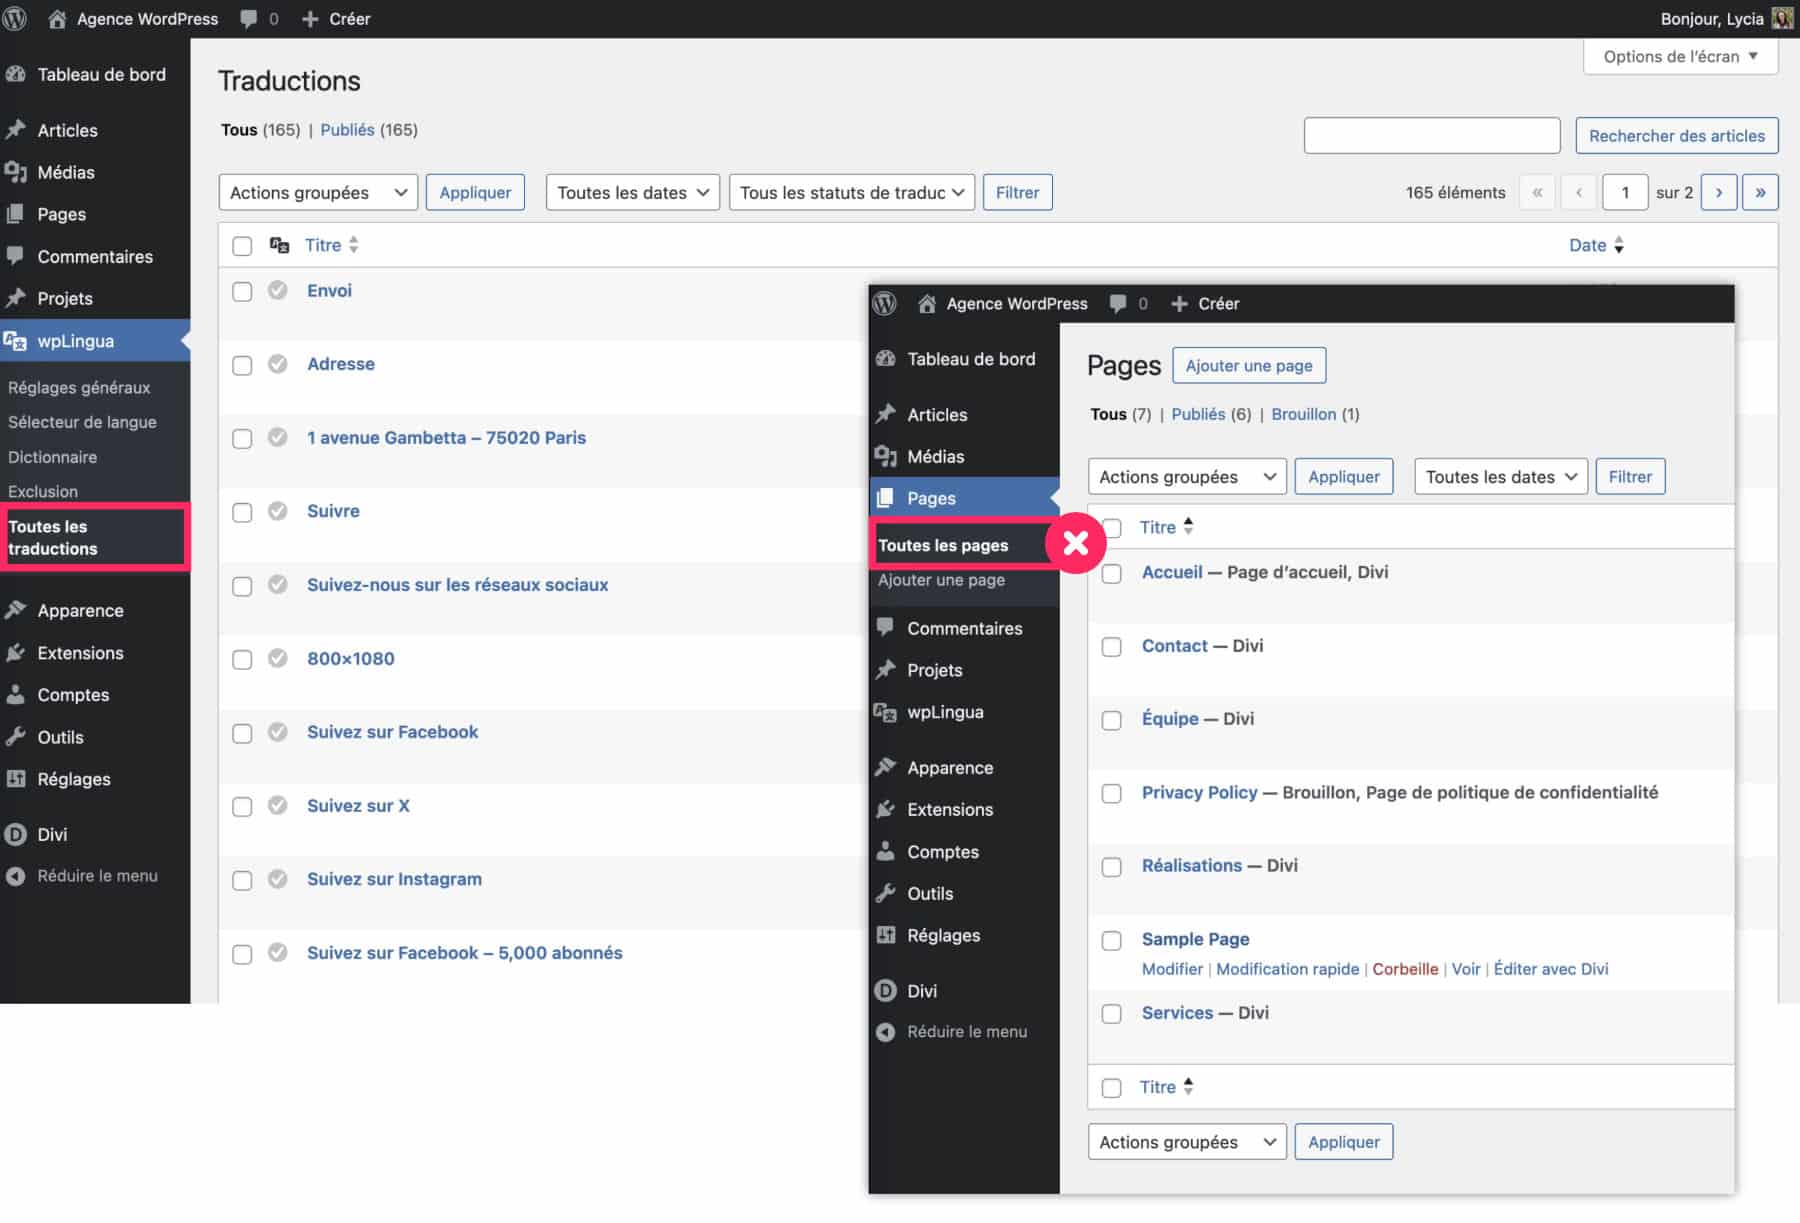Image resolution: width=1800 pixels, height=1223 pixels.
Task: Click the wpLingua translate icon in the main sidebar
Action: click(x=15, y=341)
